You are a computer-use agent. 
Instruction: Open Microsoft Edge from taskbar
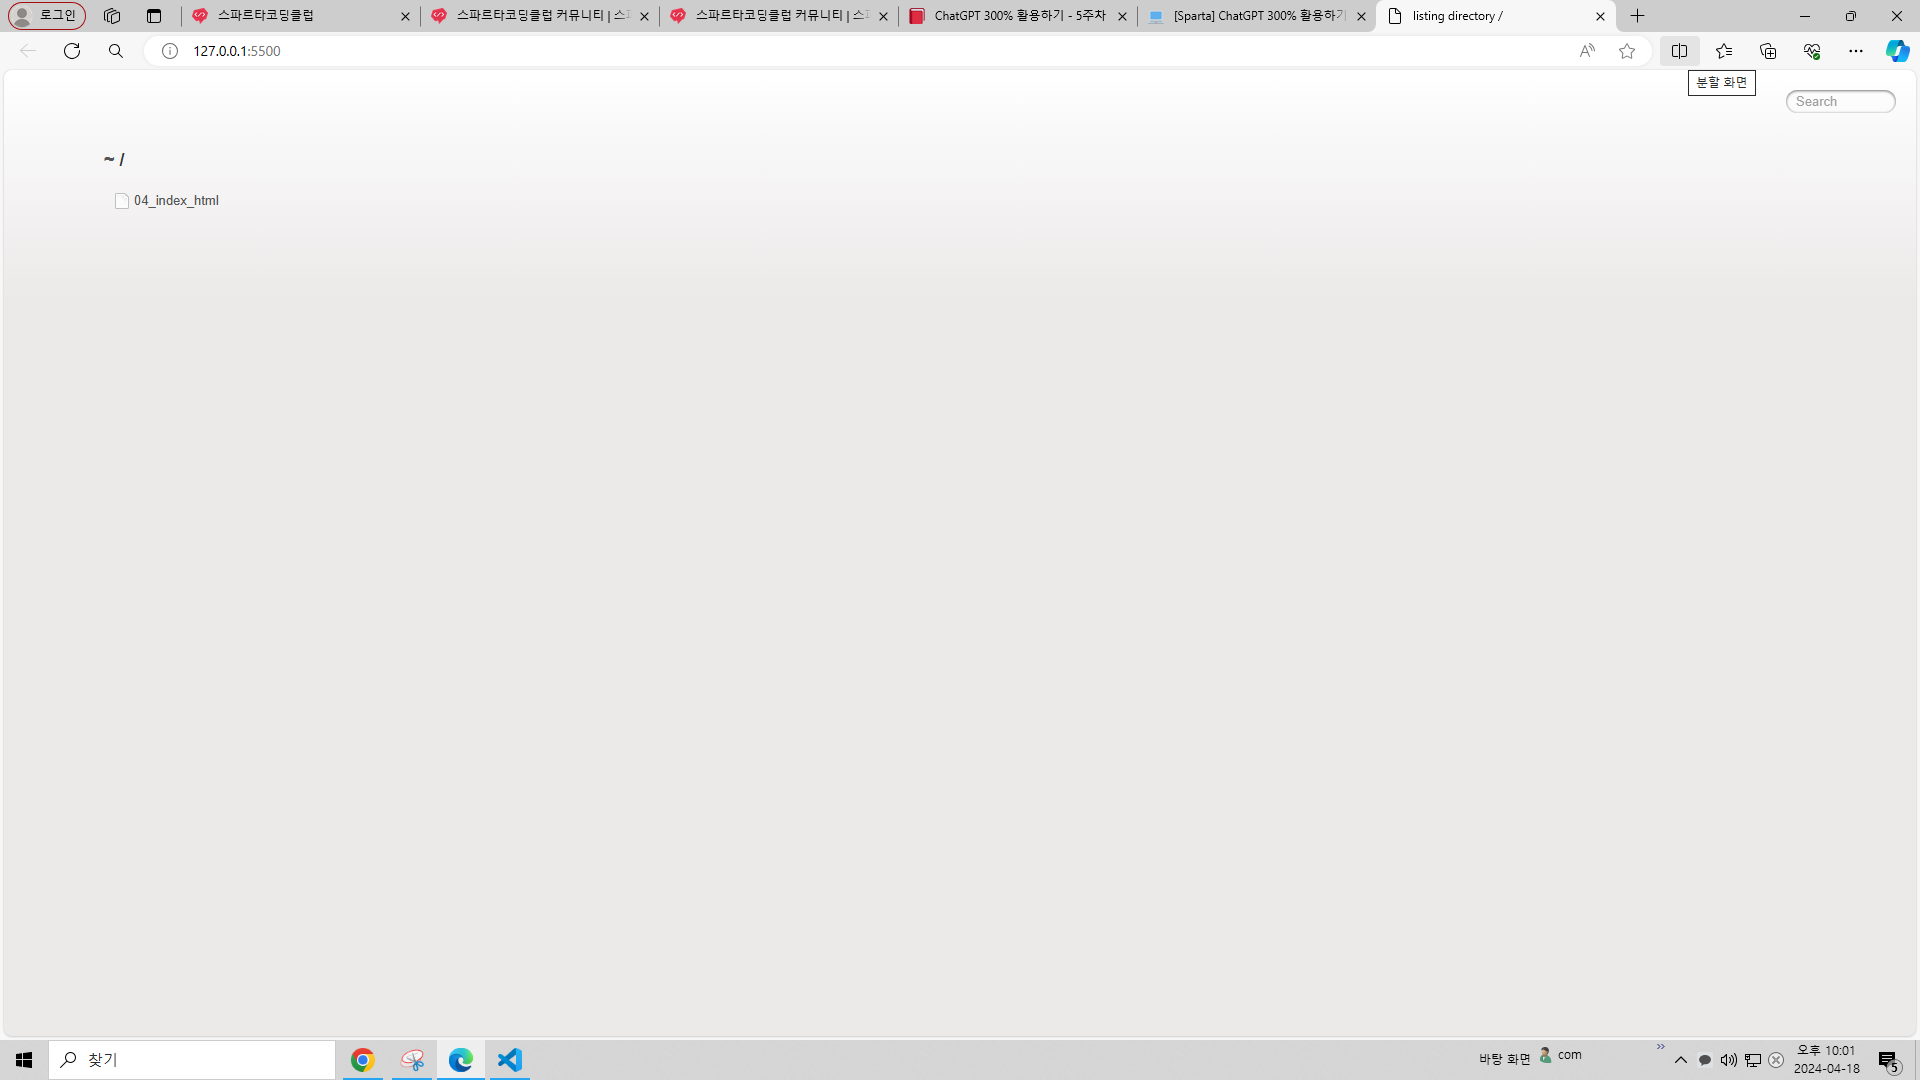tap(461, 1060)
